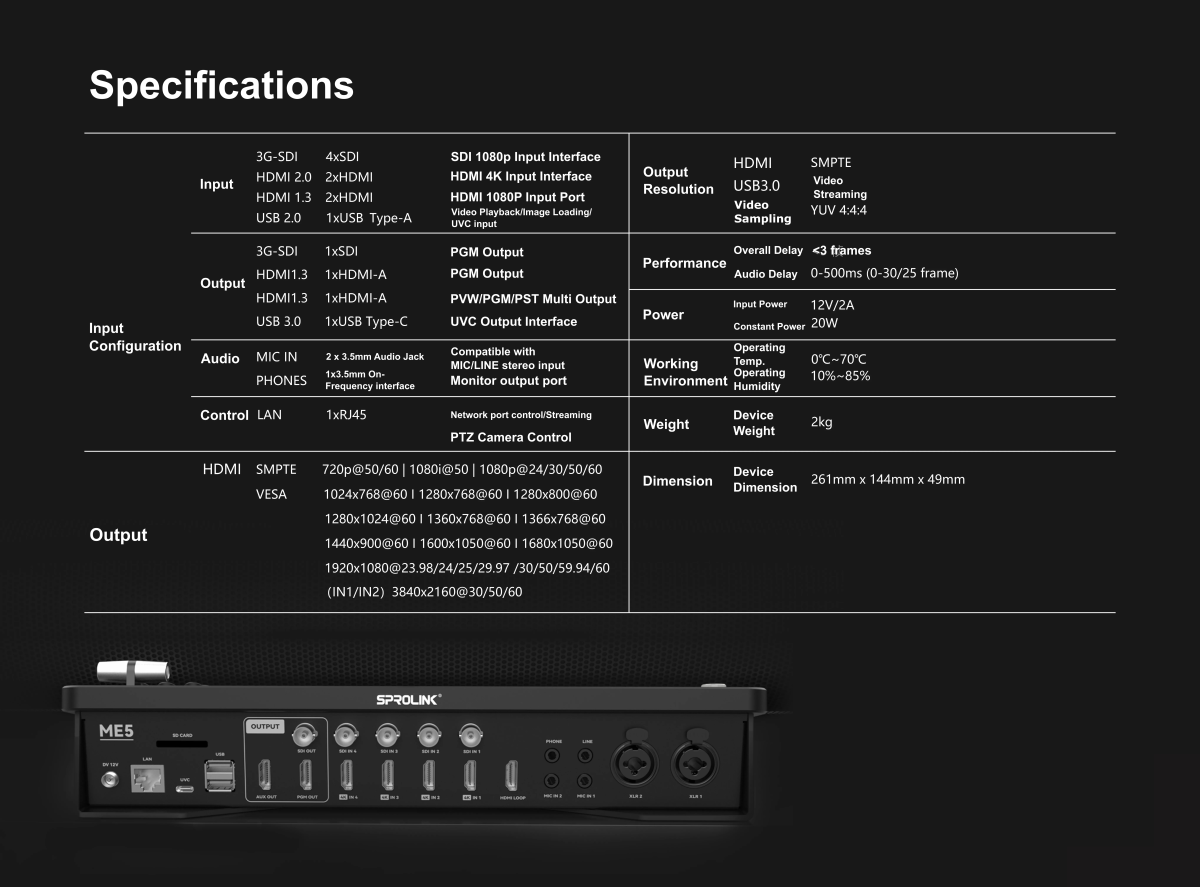Click the MIC IN 2 jack
The height and width of the screenshot is (887, 1200).
point(553,781)
